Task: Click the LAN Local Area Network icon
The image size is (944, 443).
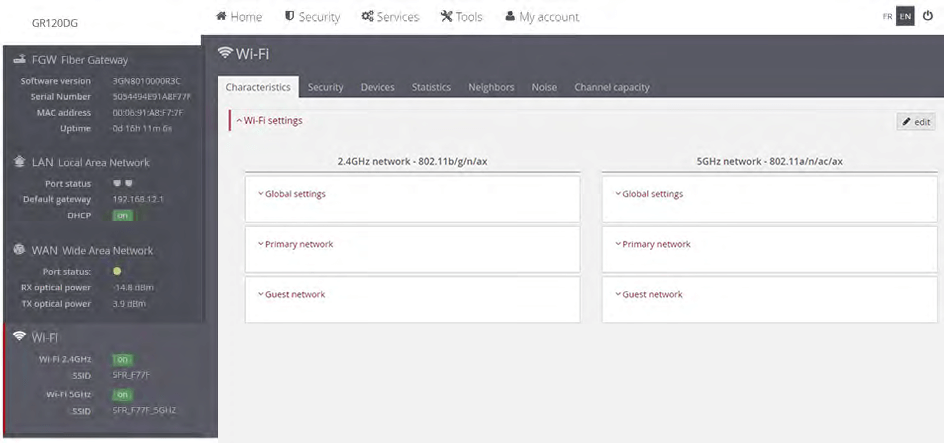Action: [19, 162]
